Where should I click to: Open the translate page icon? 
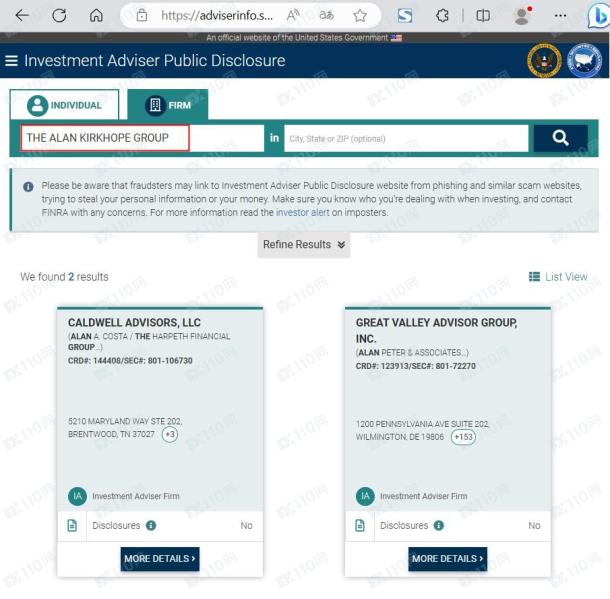coord(326,16)
